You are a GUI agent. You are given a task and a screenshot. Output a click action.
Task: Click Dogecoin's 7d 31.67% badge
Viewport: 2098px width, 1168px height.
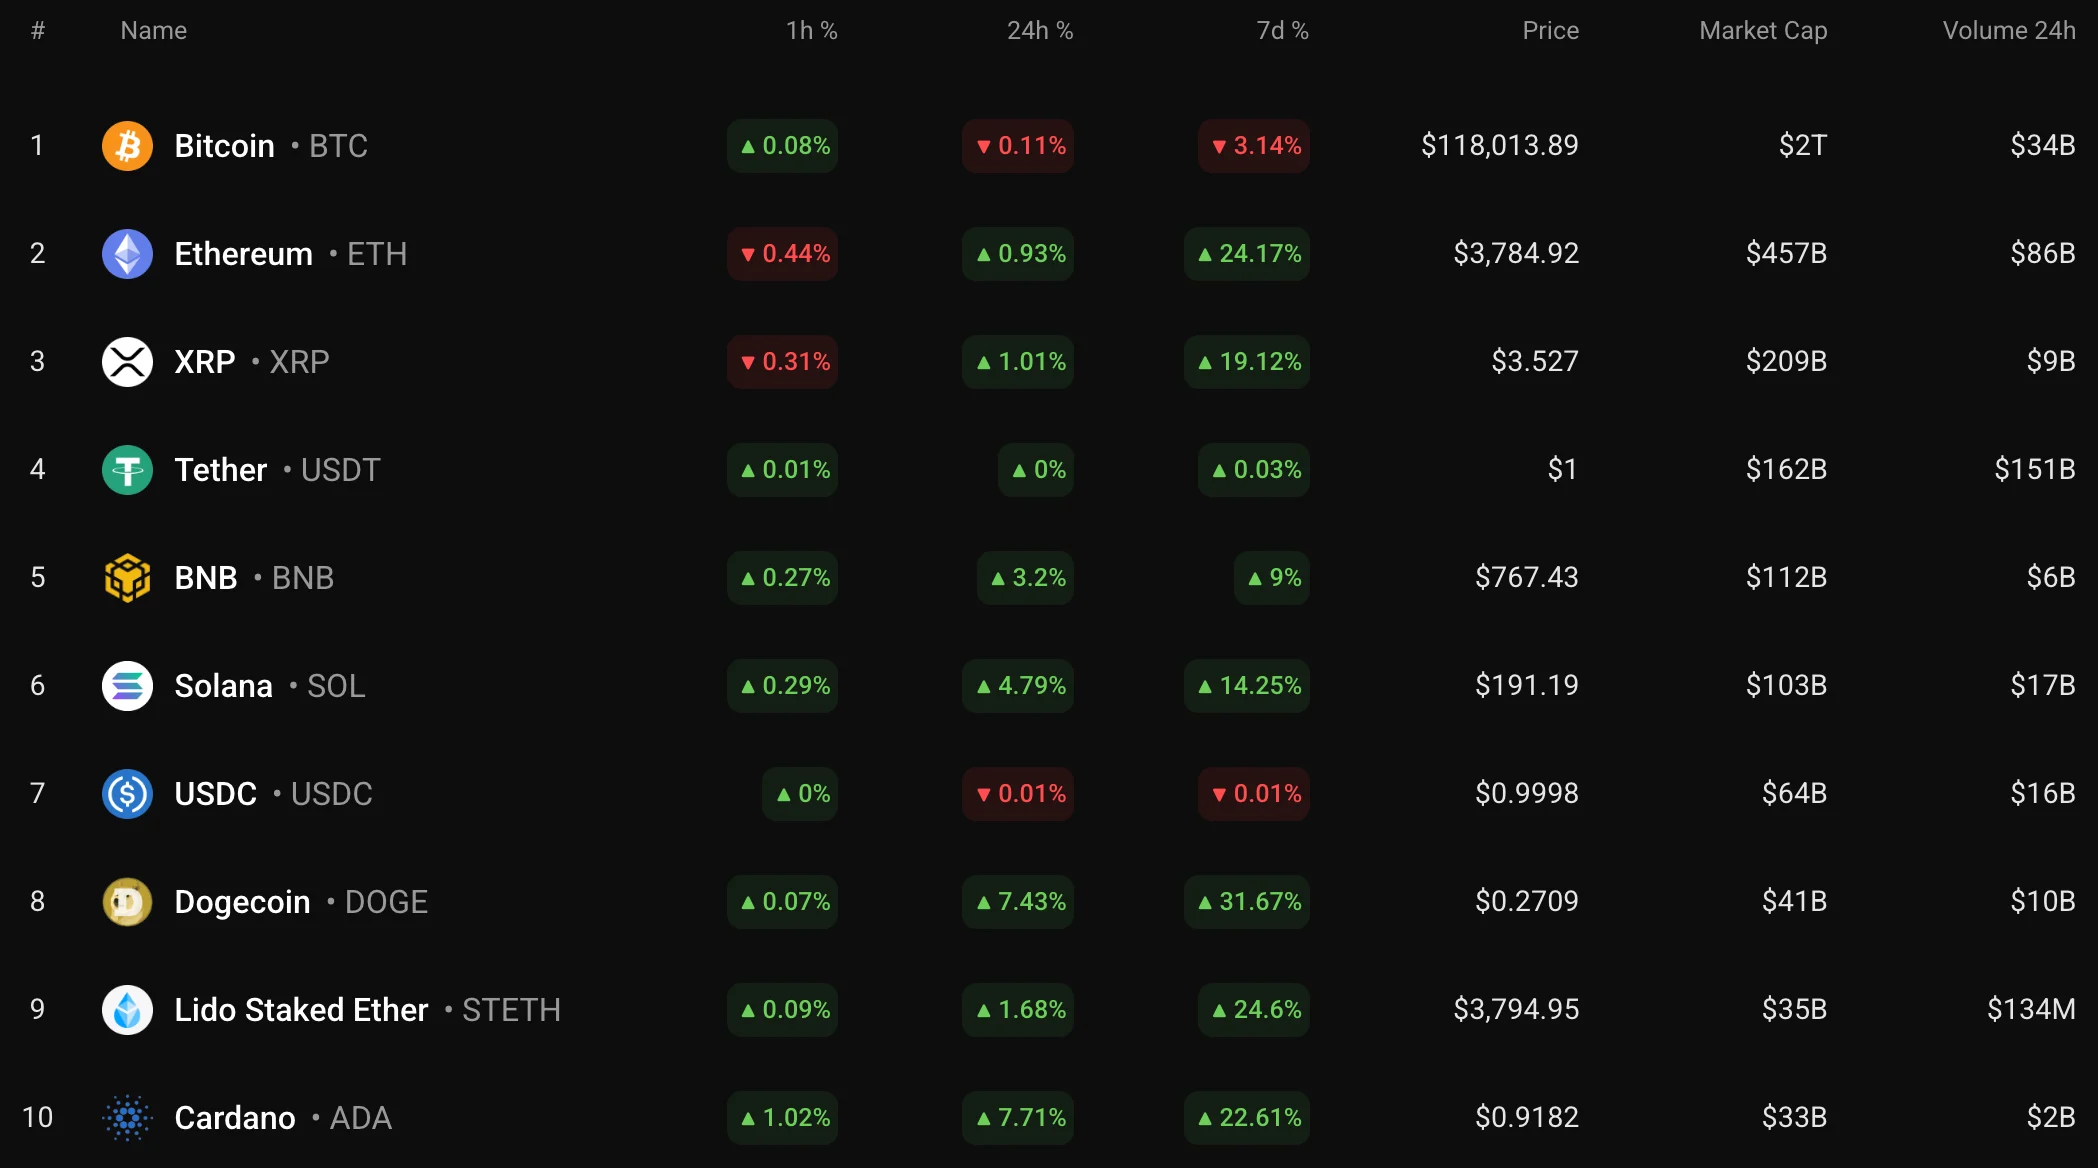[1247, 902]
